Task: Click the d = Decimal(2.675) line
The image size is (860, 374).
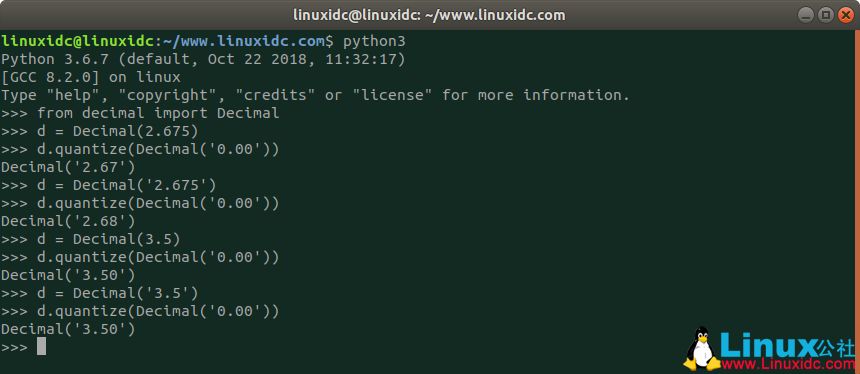Action: [100, 131]
